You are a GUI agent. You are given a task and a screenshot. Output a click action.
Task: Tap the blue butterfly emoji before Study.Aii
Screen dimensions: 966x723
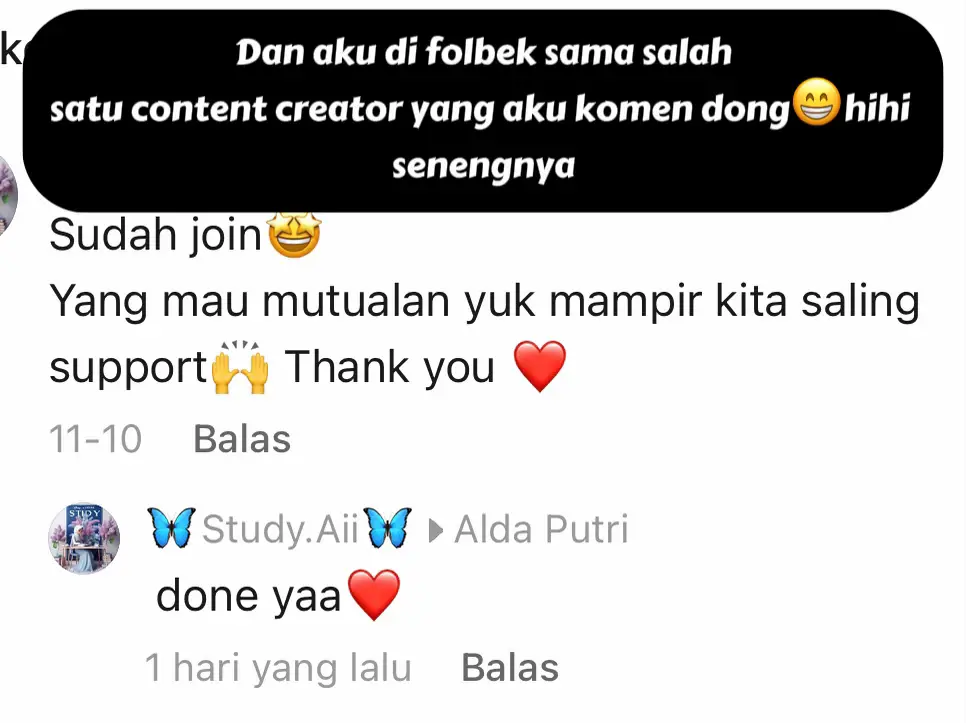[x=171, y=528]
